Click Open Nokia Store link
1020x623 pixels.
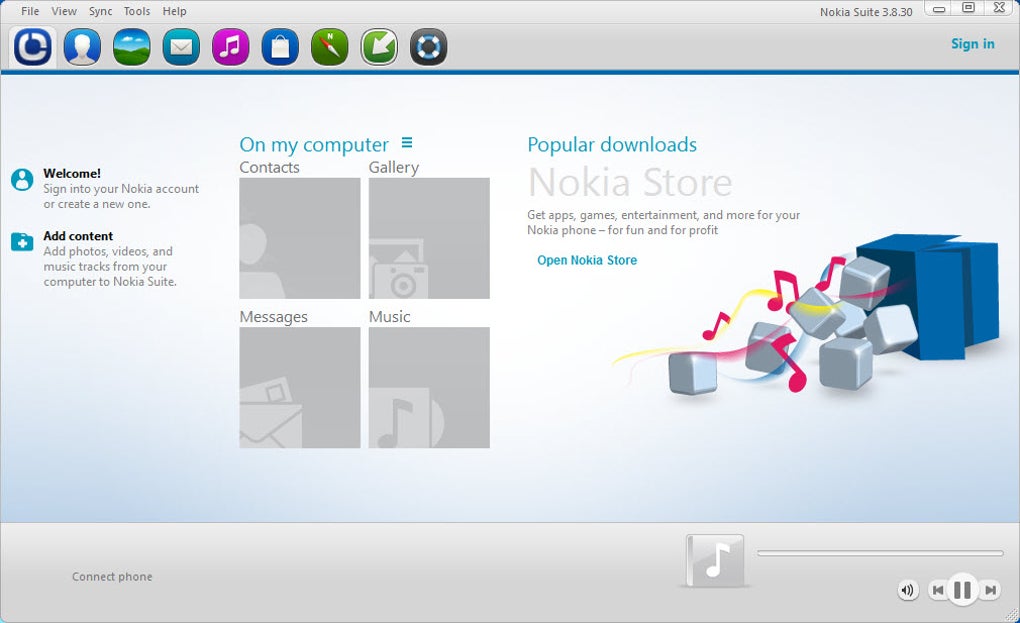(x=587, y=260)
